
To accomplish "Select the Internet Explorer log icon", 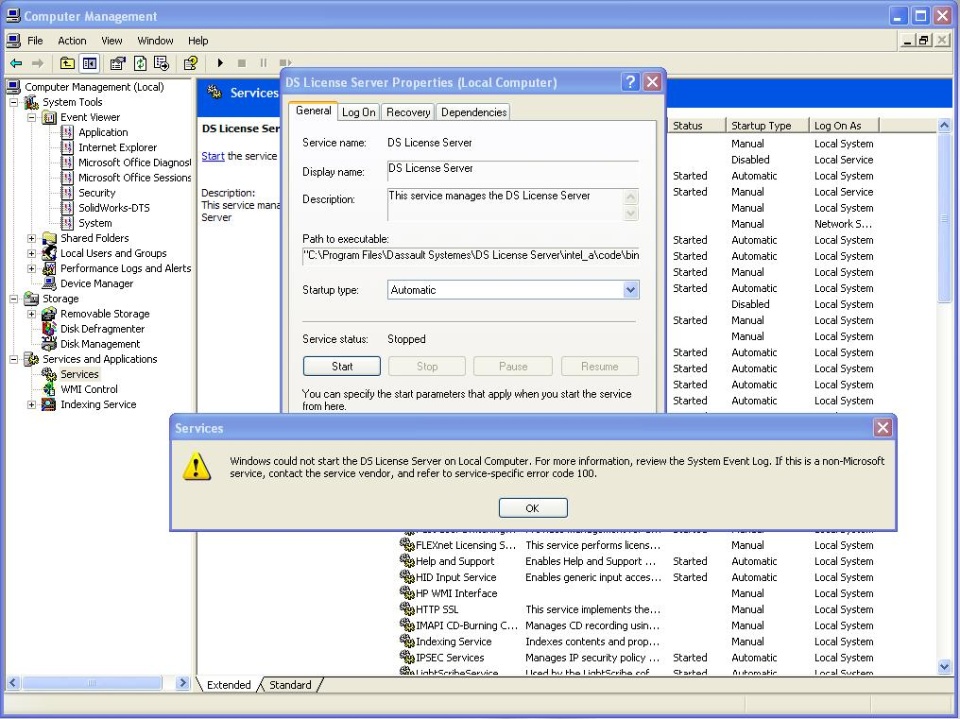I will click(x=67, y=148).
